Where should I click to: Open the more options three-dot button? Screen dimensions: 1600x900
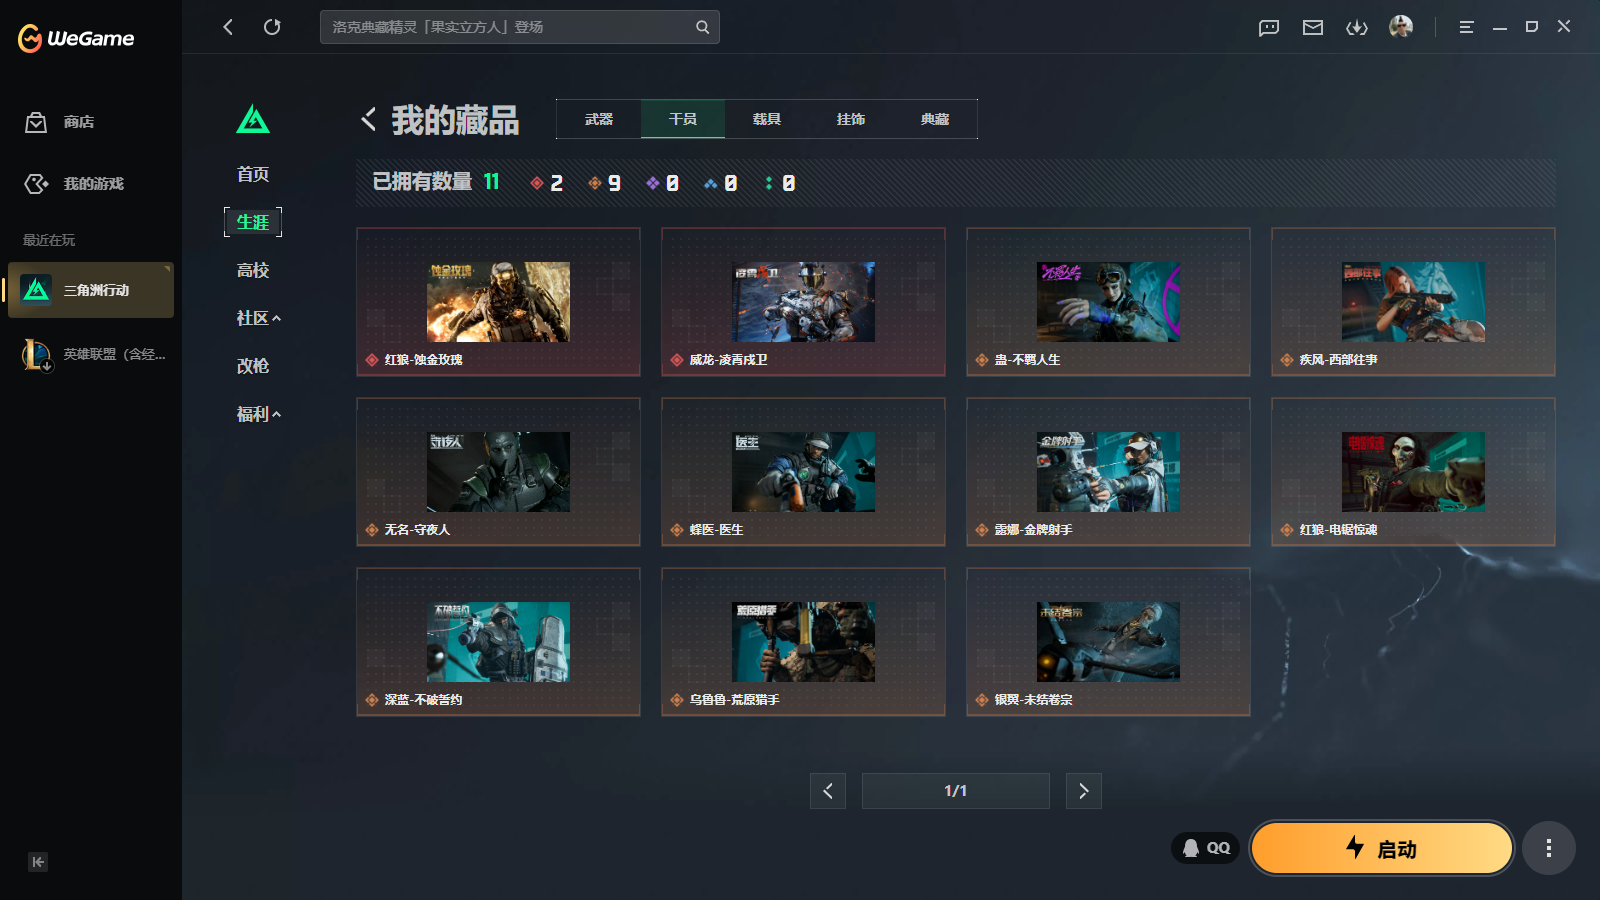coord(1549,848)
